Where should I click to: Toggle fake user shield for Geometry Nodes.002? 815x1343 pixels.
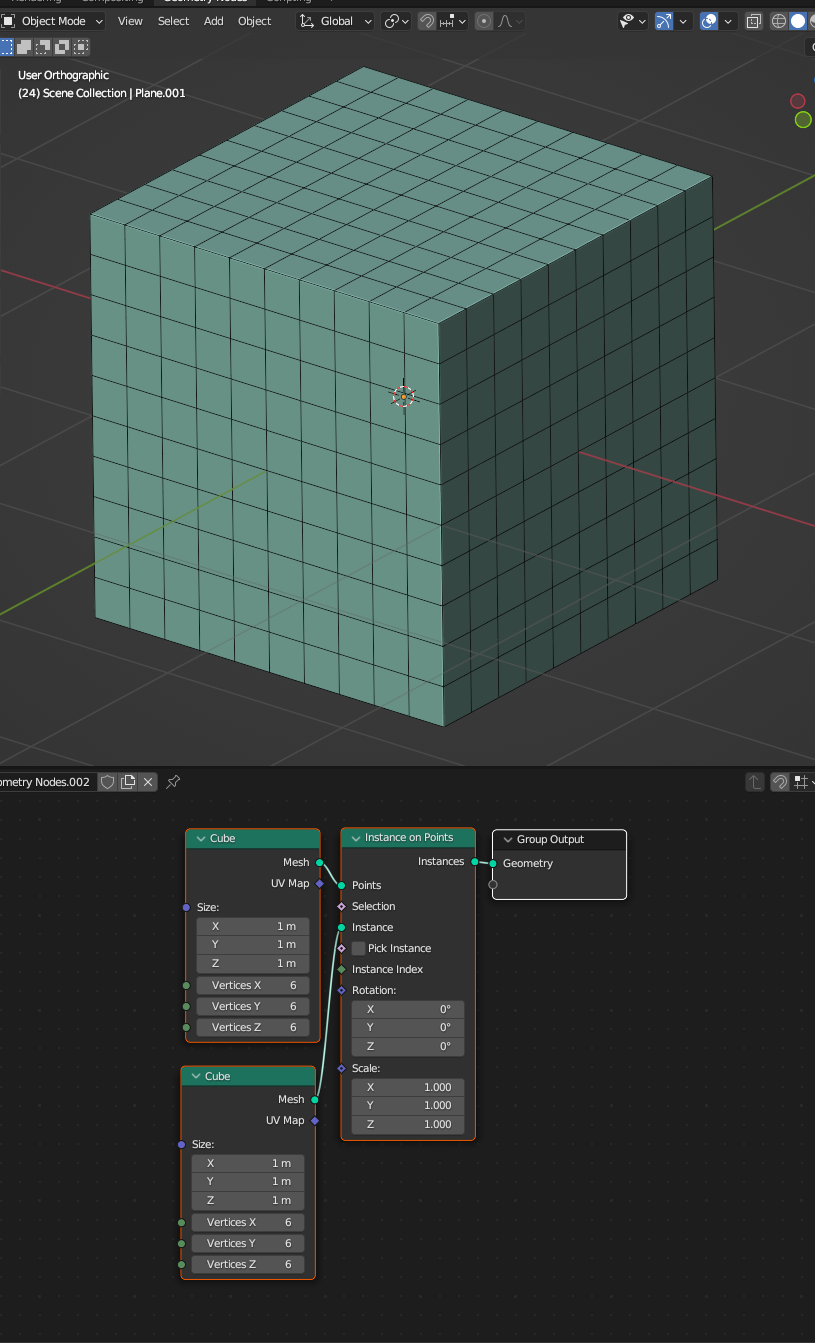(x=107, y=781)
